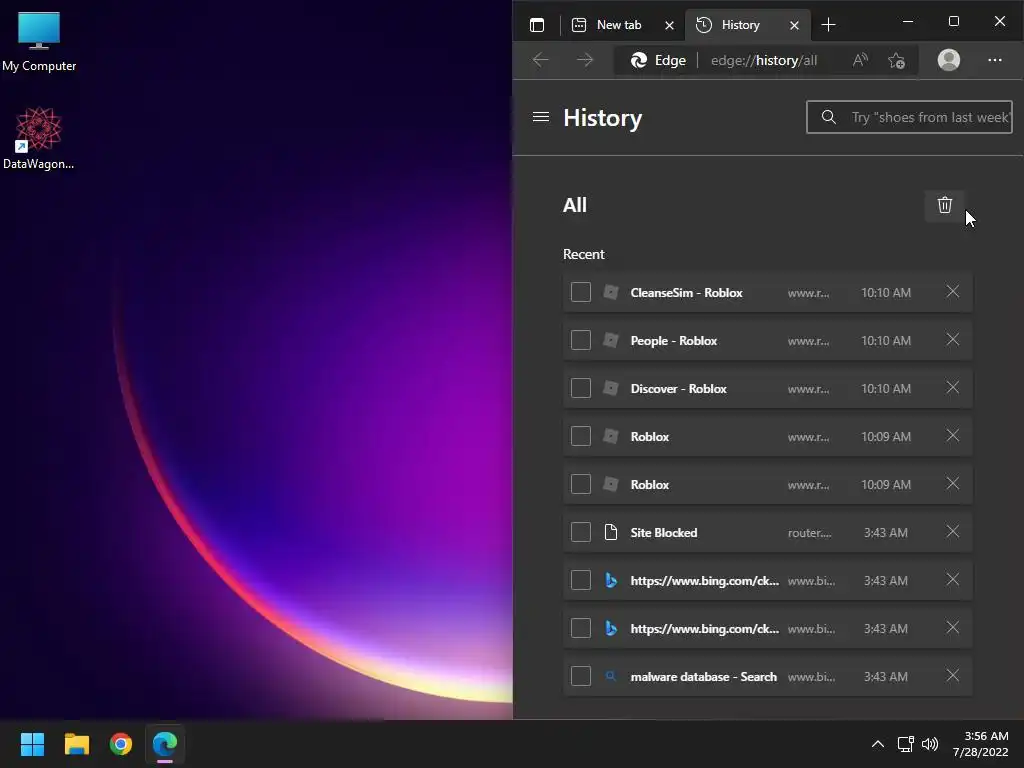Image resolution: width=1024 pixels, height=768 pixels.
Task: Delete malware database - Search entry with X
Action: click(x=953, y=675)
